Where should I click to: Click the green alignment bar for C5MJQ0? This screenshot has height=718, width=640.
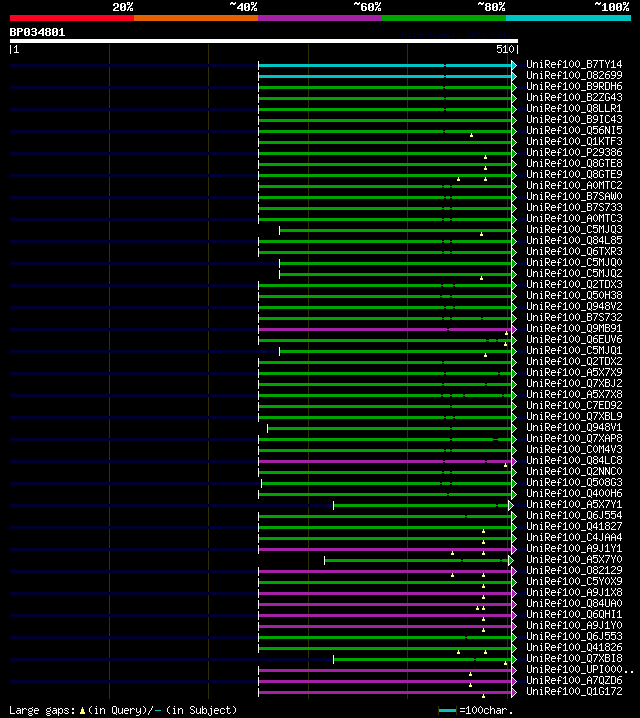coord(396,263)
